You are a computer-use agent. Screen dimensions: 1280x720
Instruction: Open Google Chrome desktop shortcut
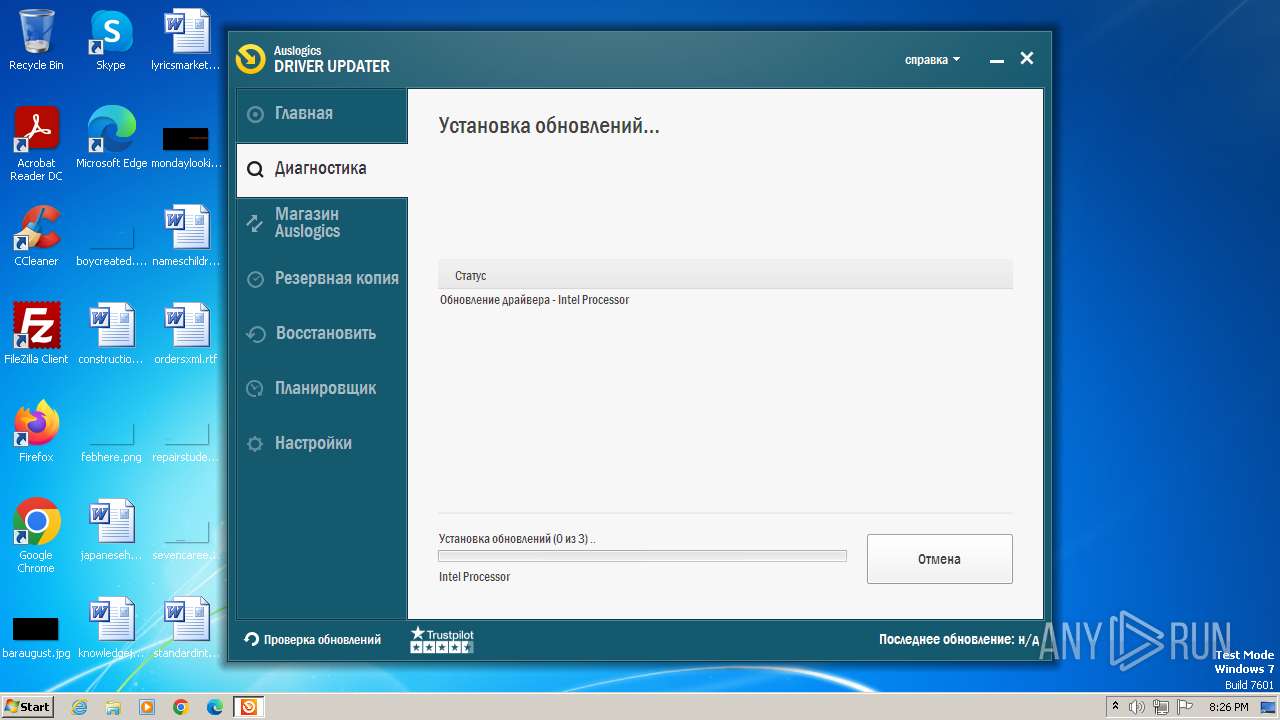click(36, 535)
